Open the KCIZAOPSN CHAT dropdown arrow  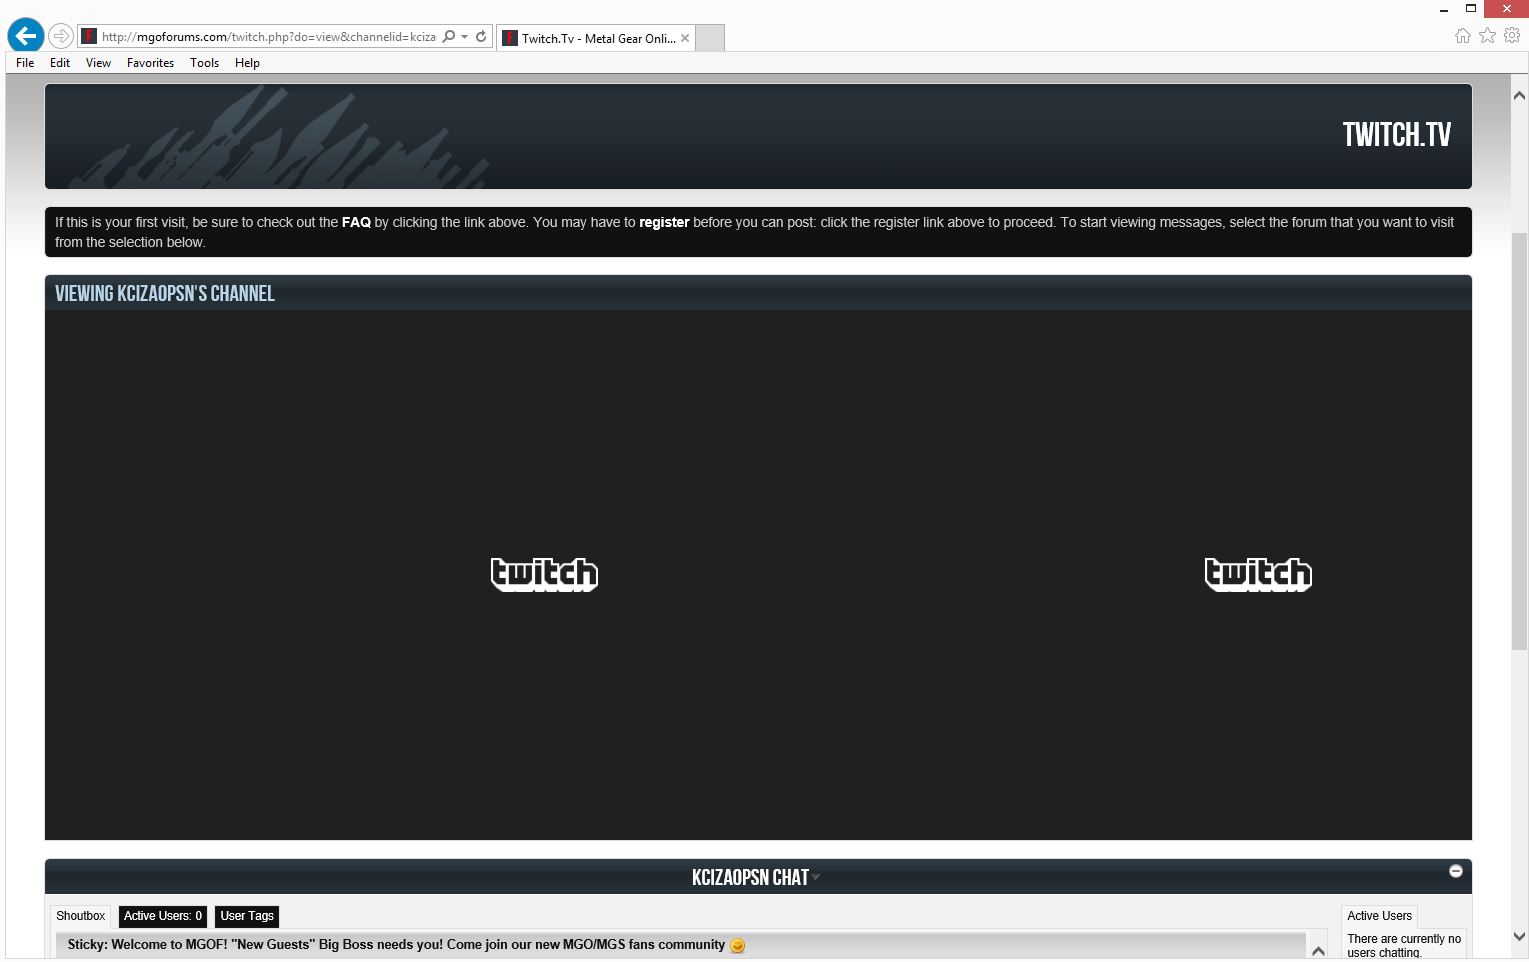(816, 877)
